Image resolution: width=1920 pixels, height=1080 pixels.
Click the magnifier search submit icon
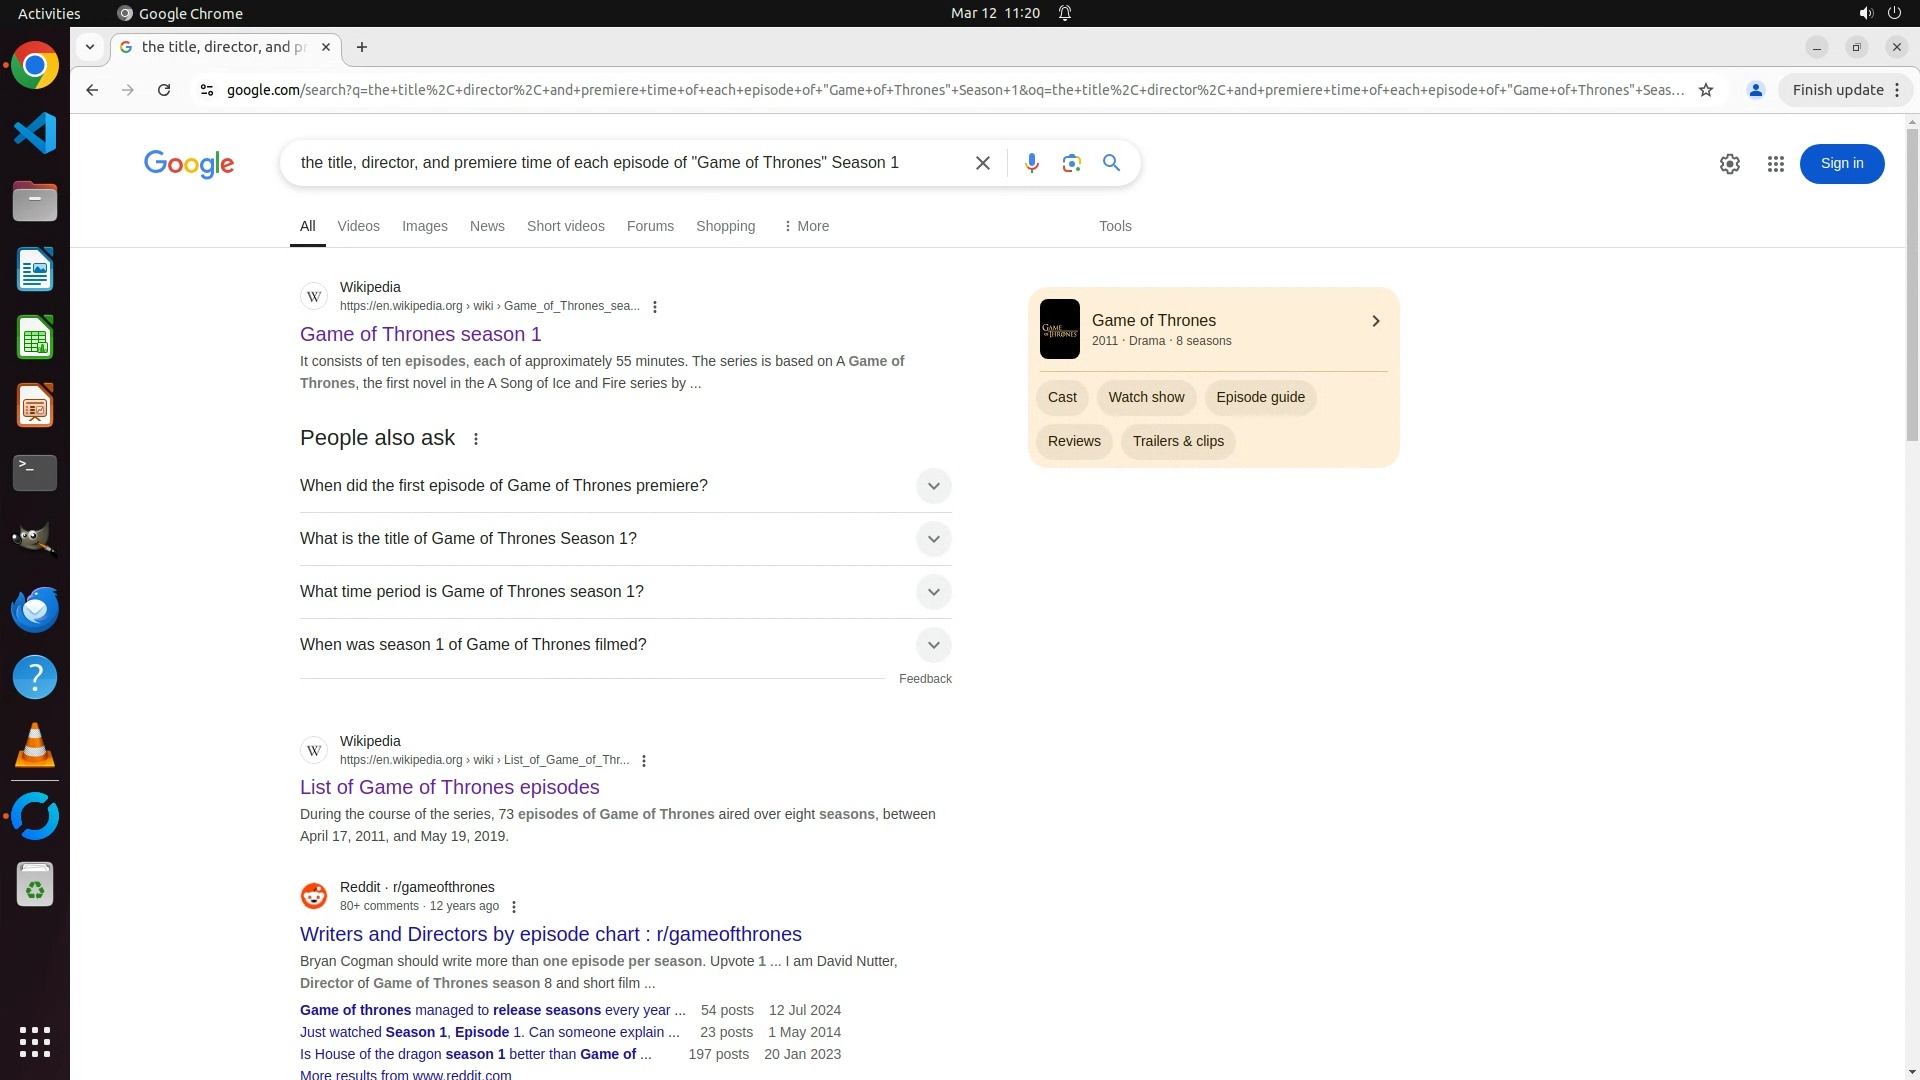pyautogui.click(x=1111, y=163)
